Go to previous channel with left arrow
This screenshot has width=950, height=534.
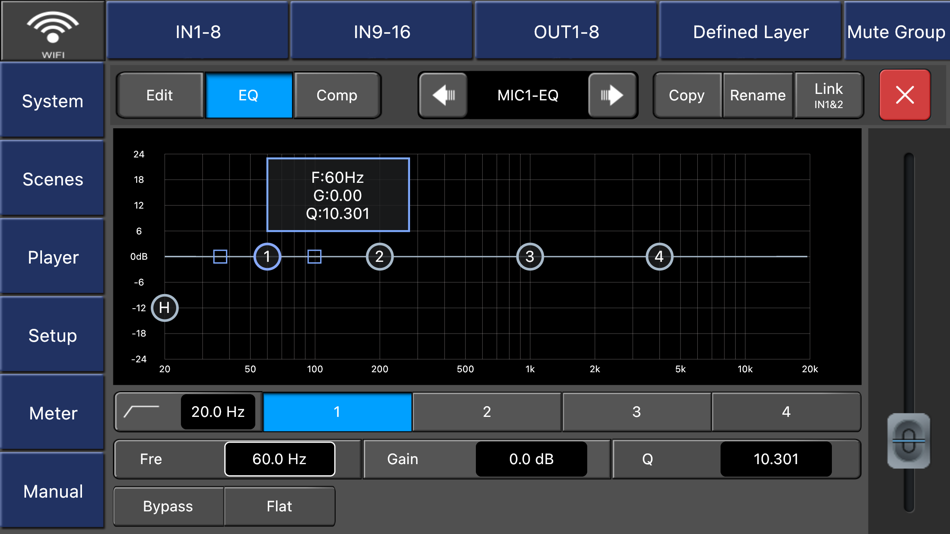[x=443, y=95]
